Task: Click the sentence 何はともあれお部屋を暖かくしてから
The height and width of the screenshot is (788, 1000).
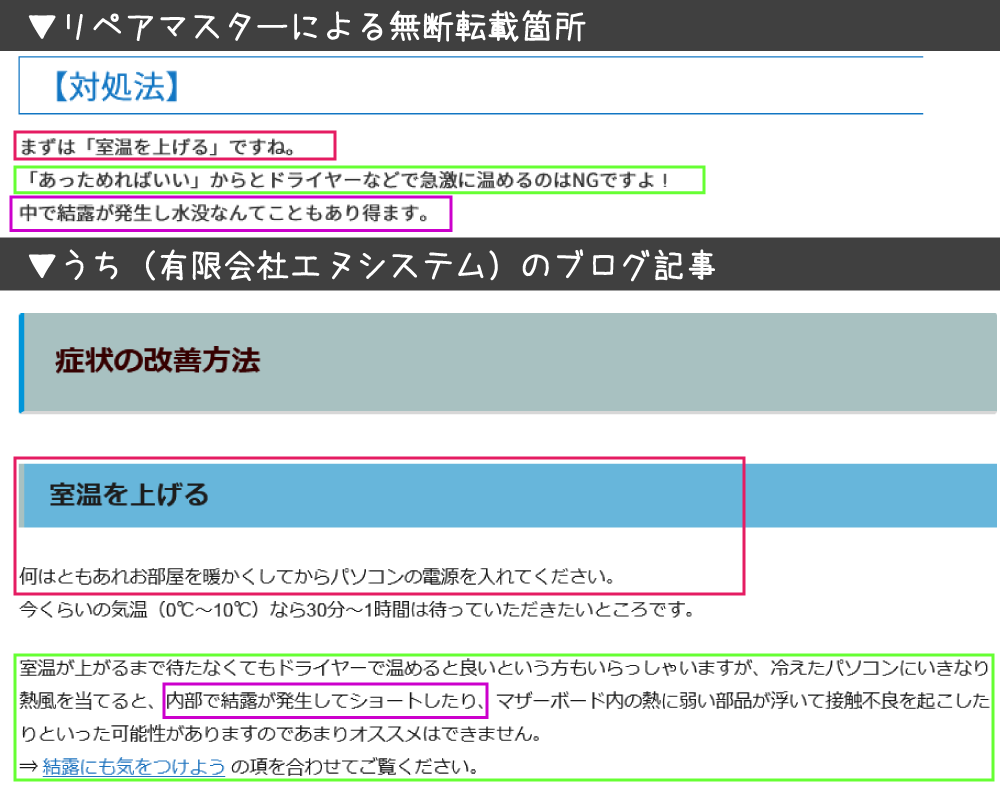Action: coord(317,576)
